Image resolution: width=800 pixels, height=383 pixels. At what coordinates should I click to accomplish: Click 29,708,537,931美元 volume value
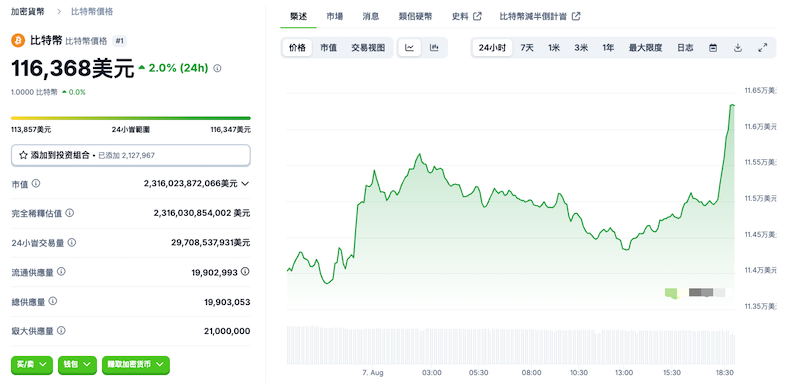(211, 243)
